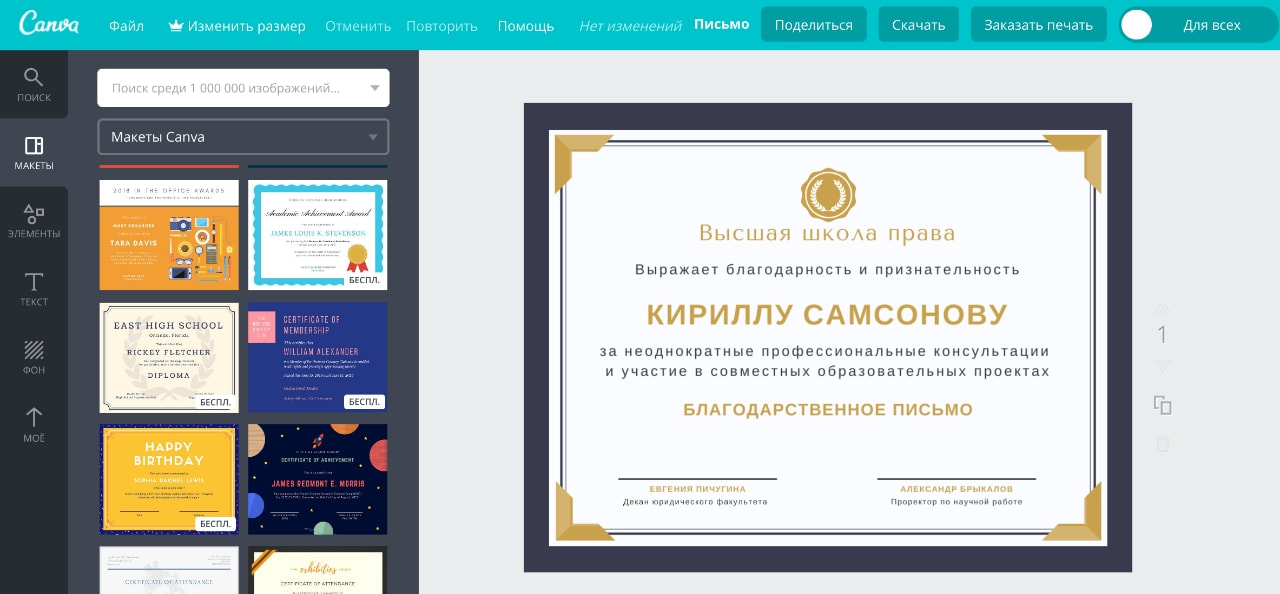The width and height of the screenshot is (1280, 594).
Task: Select the Декан юридического факультета text
Action: click(x=695, y=502)
